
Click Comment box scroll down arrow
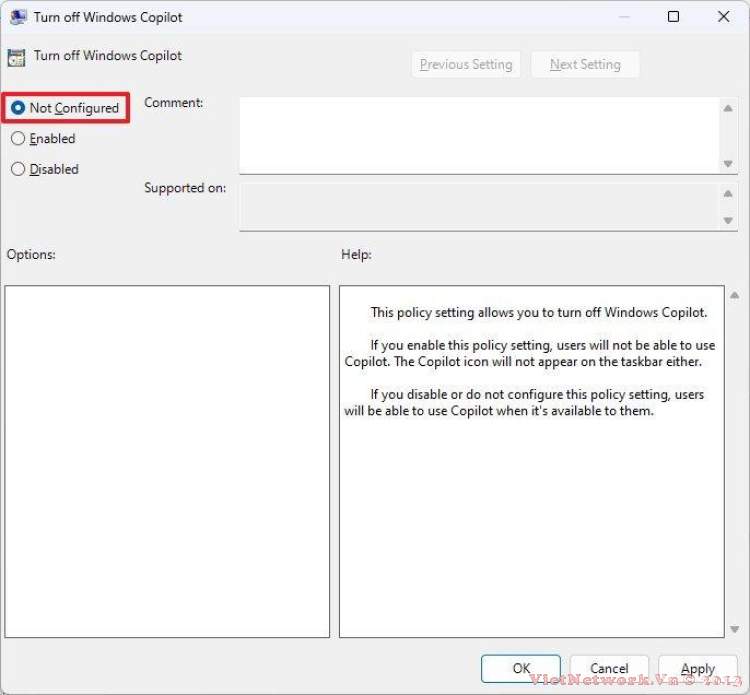(728, 164)
